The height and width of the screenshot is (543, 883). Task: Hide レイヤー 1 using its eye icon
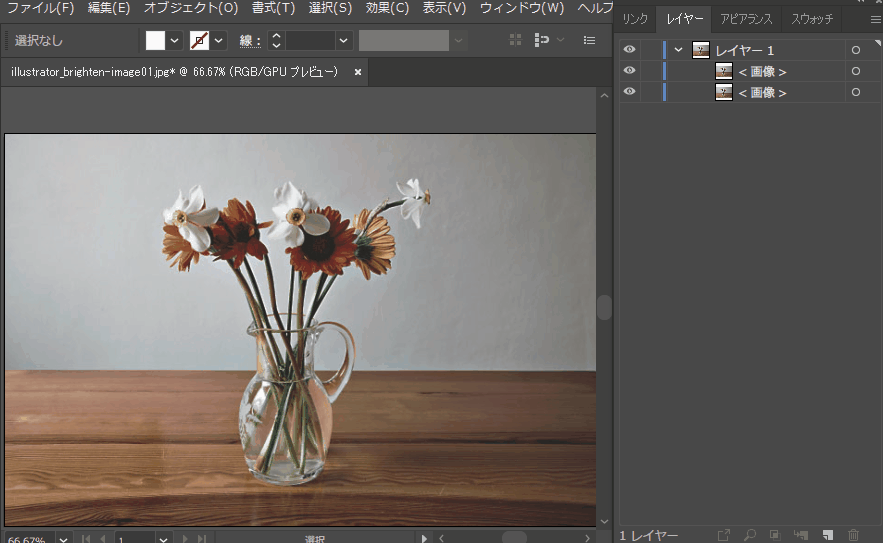point(629,50)
